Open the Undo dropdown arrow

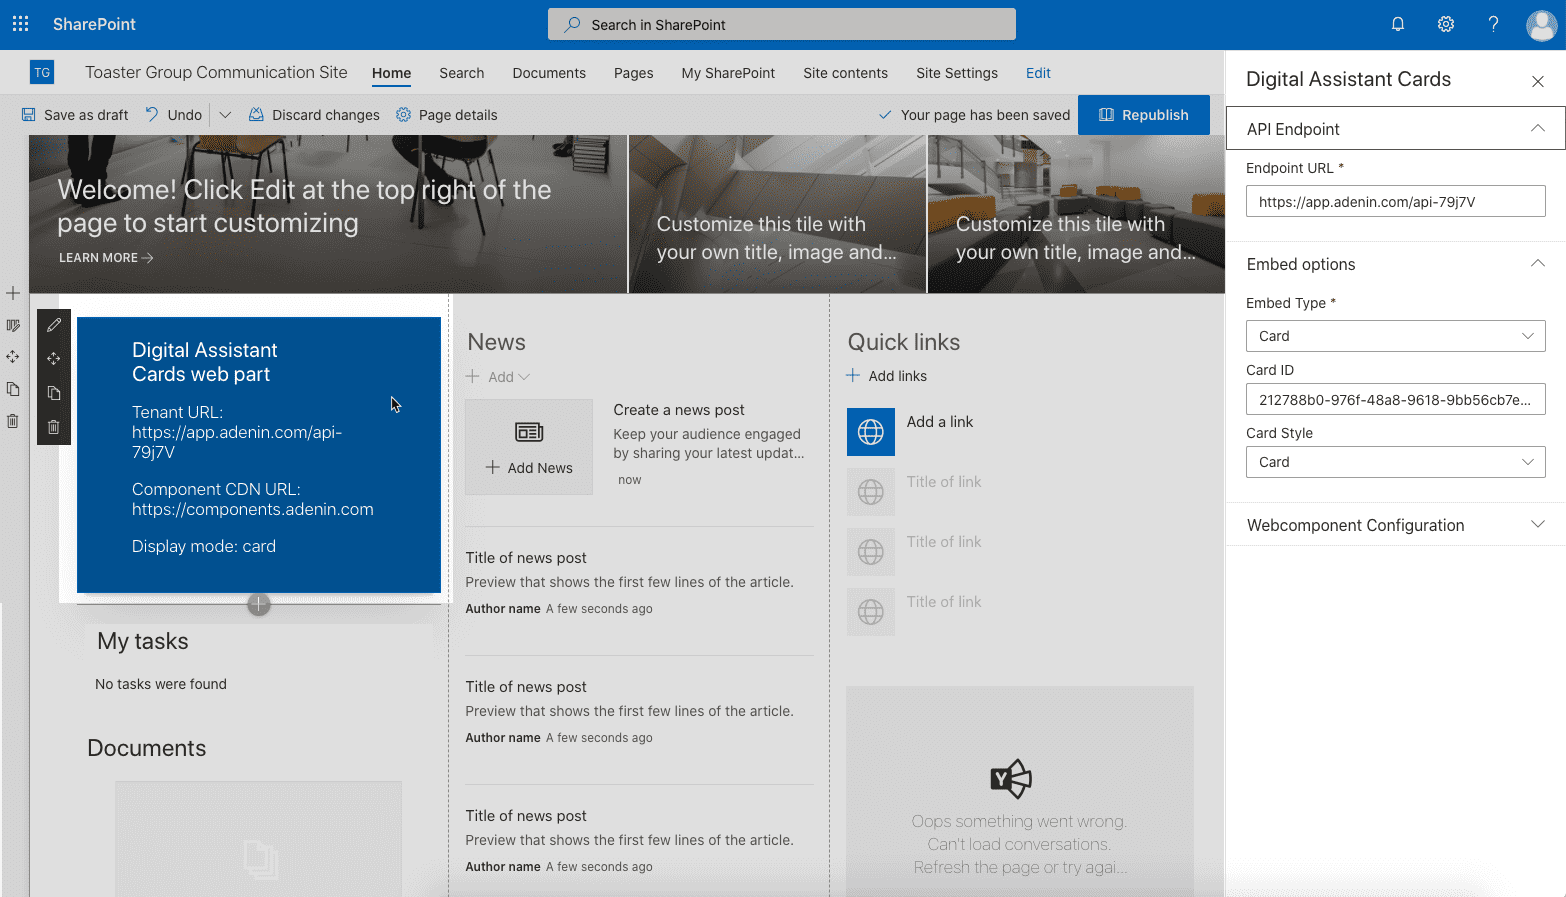(225, 115)
